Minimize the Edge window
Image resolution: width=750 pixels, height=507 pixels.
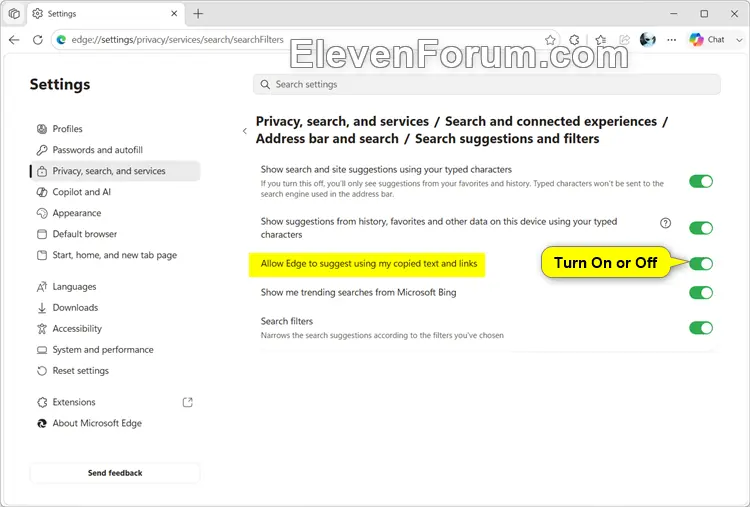pos(674,14)
